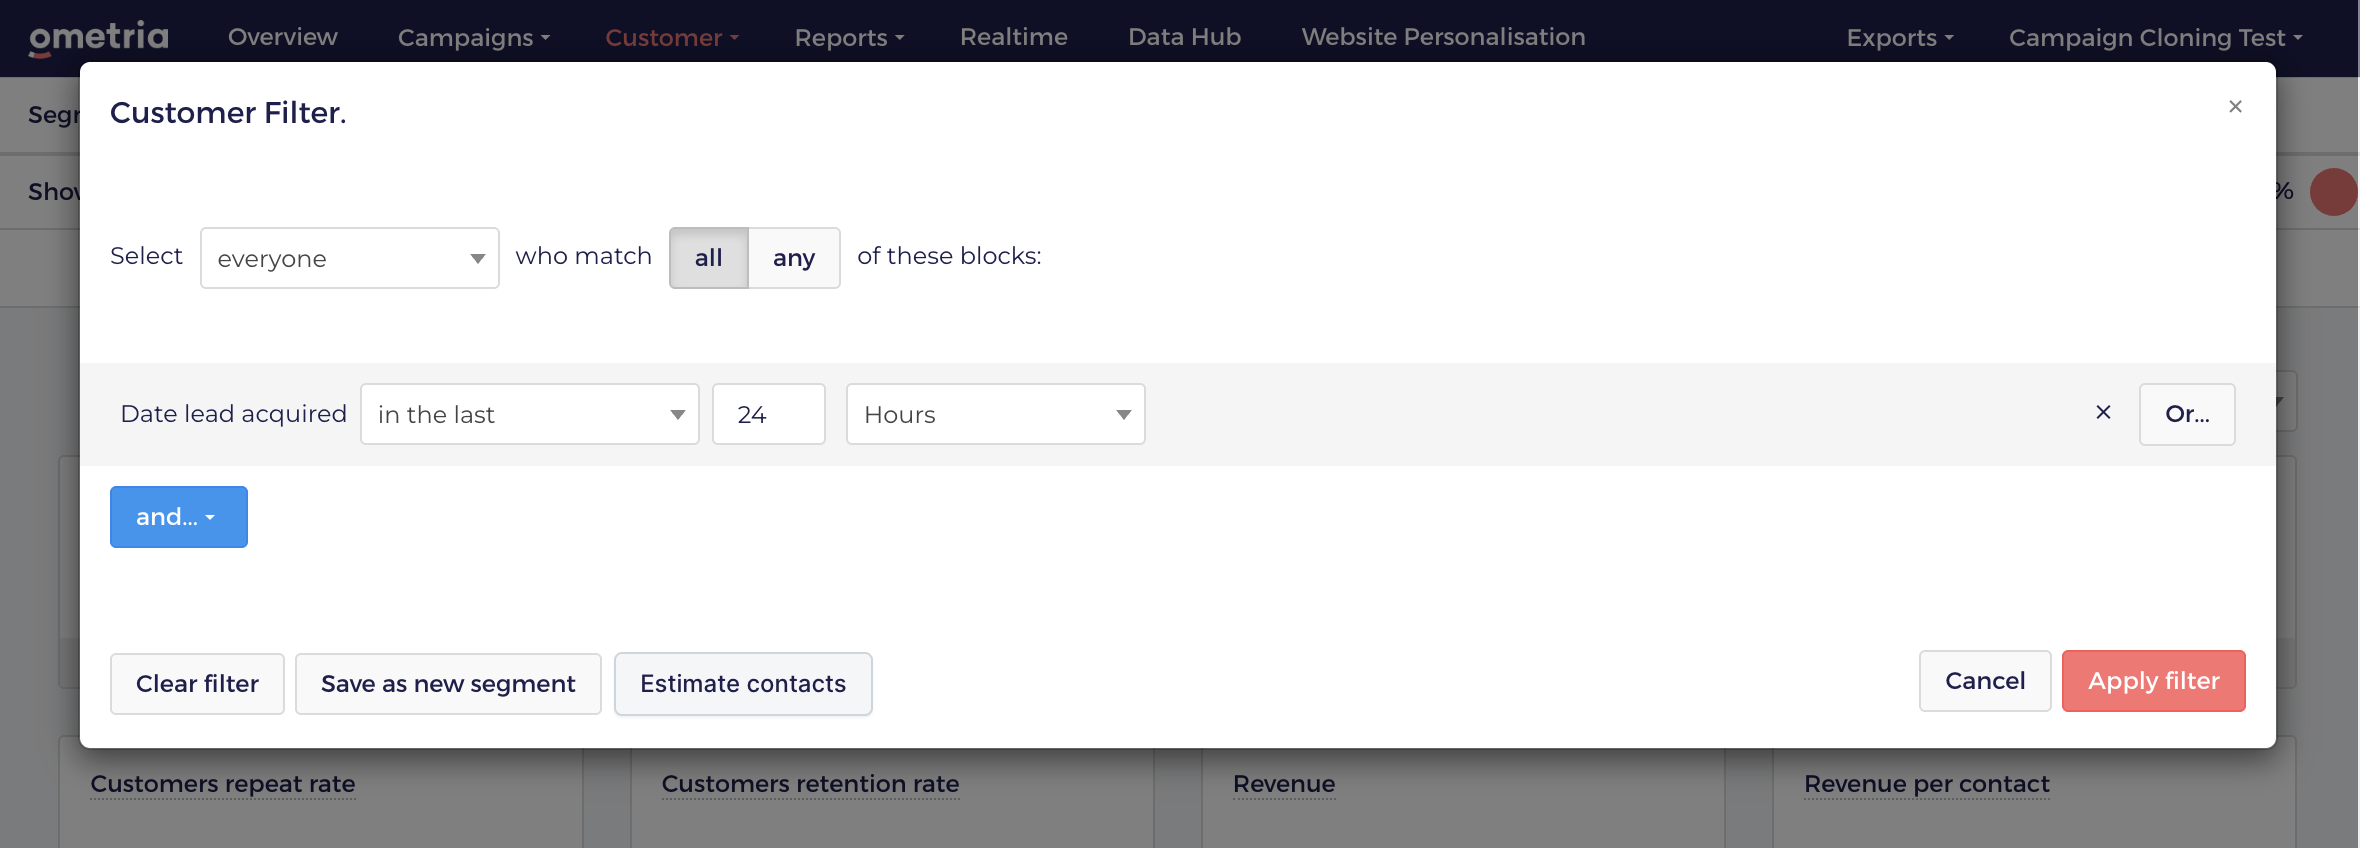Remove the Date lead acquired condition

[2103, 412]
